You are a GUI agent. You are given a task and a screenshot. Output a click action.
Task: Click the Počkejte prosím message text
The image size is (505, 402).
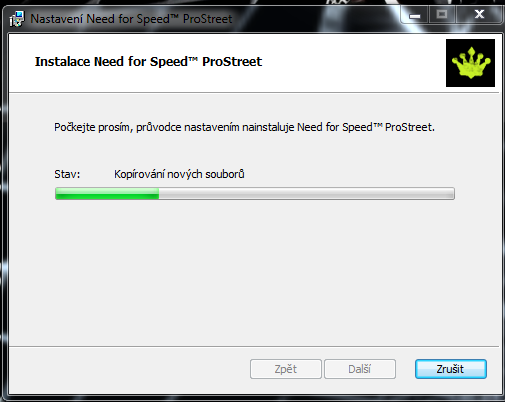244,127
